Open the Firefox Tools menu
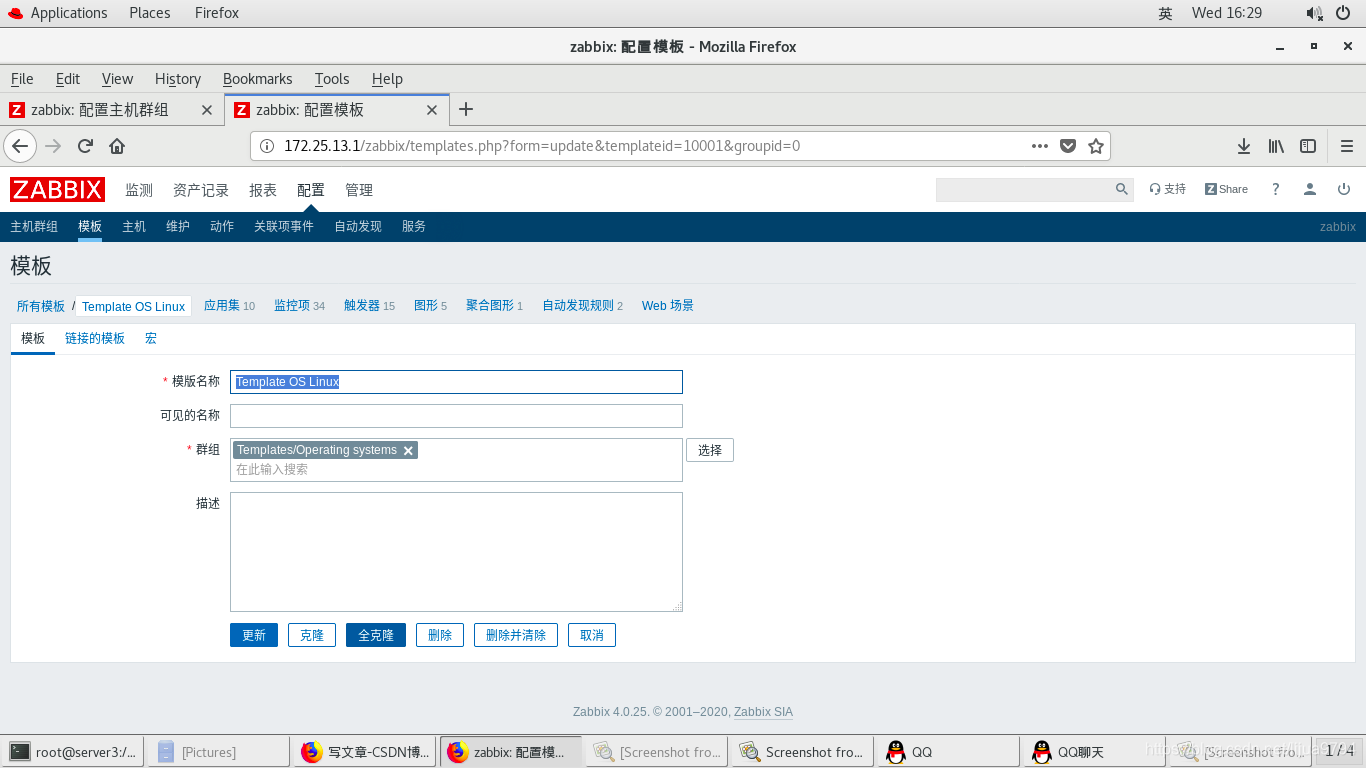The height and width of the screenshot is (768, 1366). pos(332,79)
